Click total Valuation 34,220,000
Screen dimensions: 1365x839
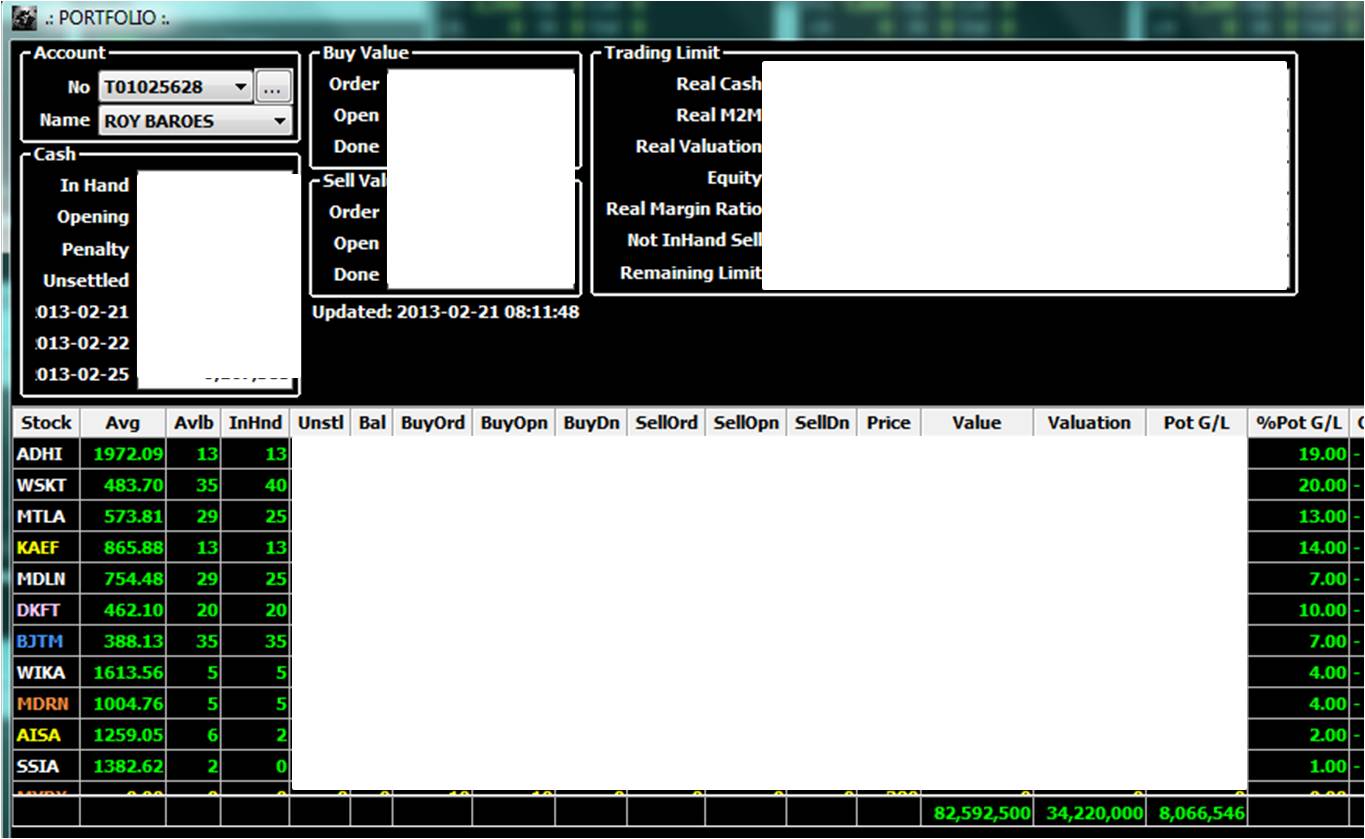[1089, 812]
